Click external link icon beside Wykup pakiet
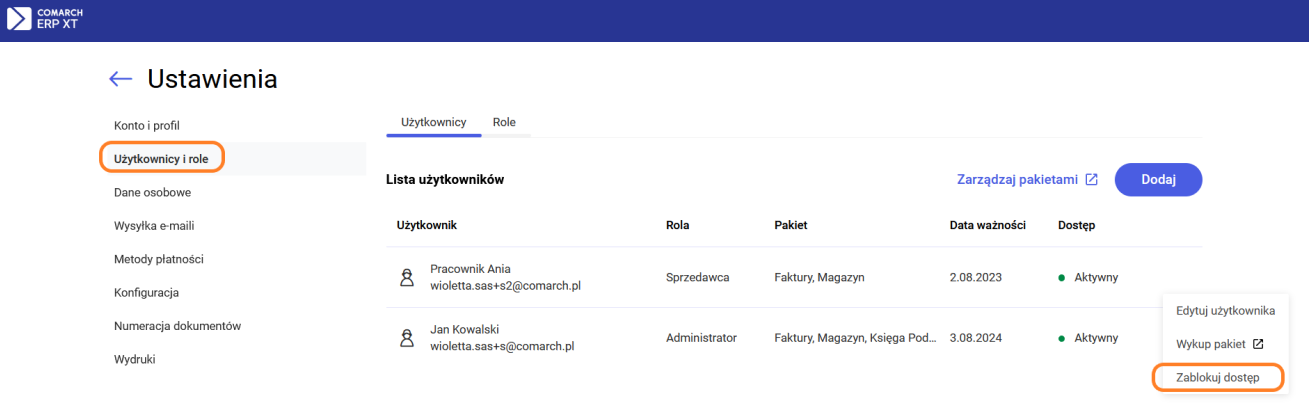Image resolution: width=1309 pixels, height=409 pixels. 1258,344
